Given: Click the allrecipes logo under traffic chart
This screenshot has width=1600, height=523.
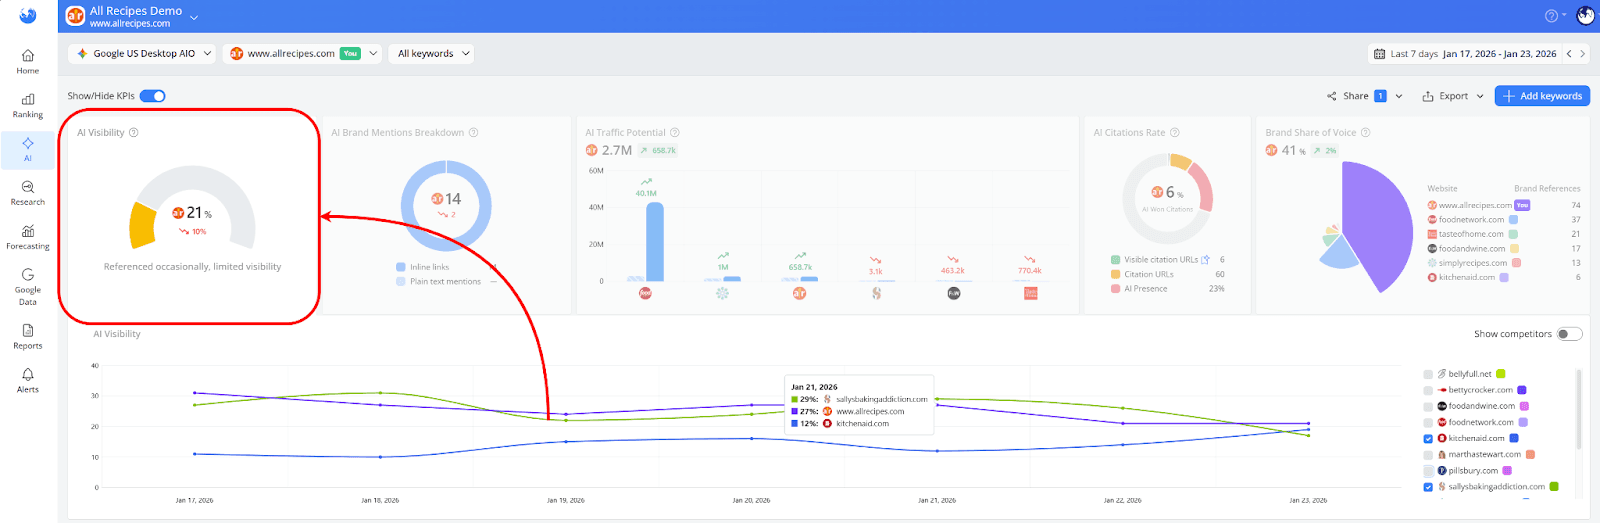Looking at the screenshot, I should [x=799, y=293].
